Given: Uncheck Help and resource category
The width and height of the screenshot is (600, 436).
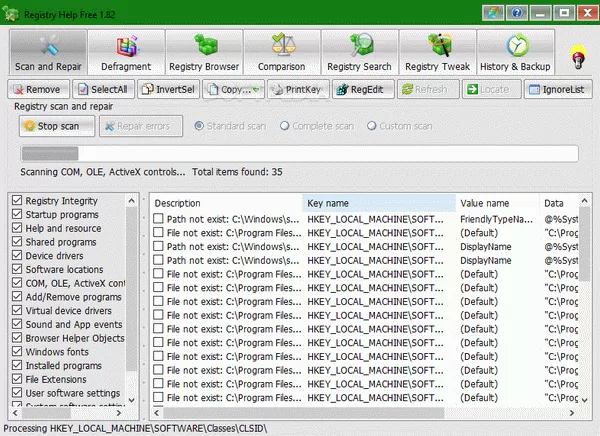Looking at the screenshot, I should [x=17, y=228].
